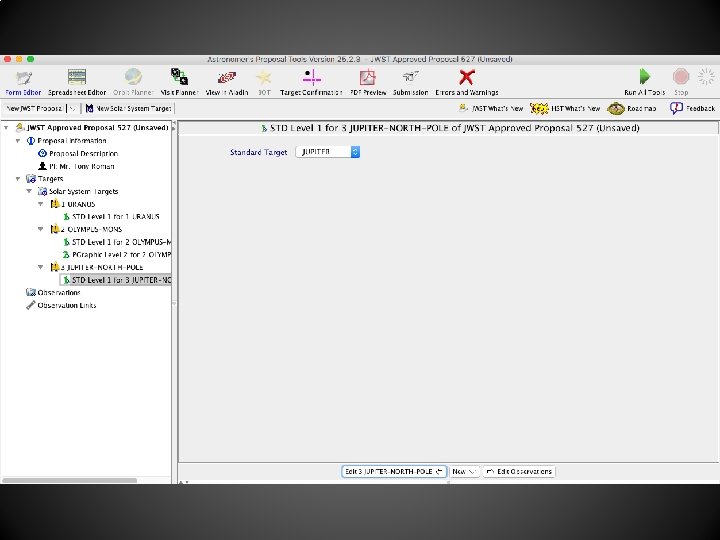
Task: Select Observations in the tree
Action: tap(54, 292)
